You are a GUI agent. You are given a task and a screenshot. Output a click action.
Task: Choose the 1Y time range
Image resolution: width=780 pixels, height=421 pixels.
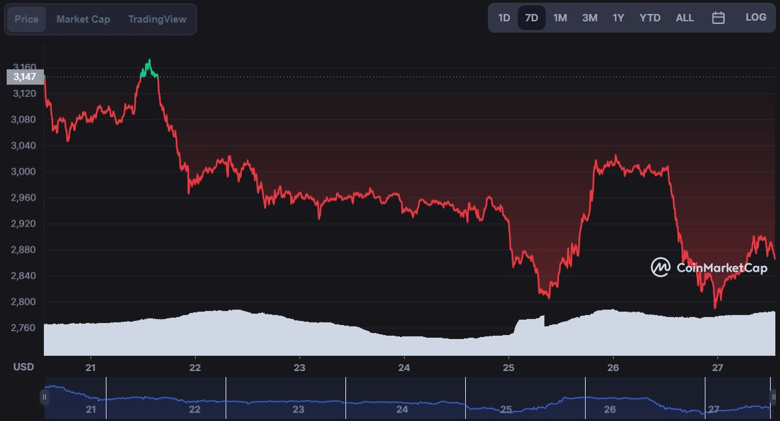[x=619, y=18]
